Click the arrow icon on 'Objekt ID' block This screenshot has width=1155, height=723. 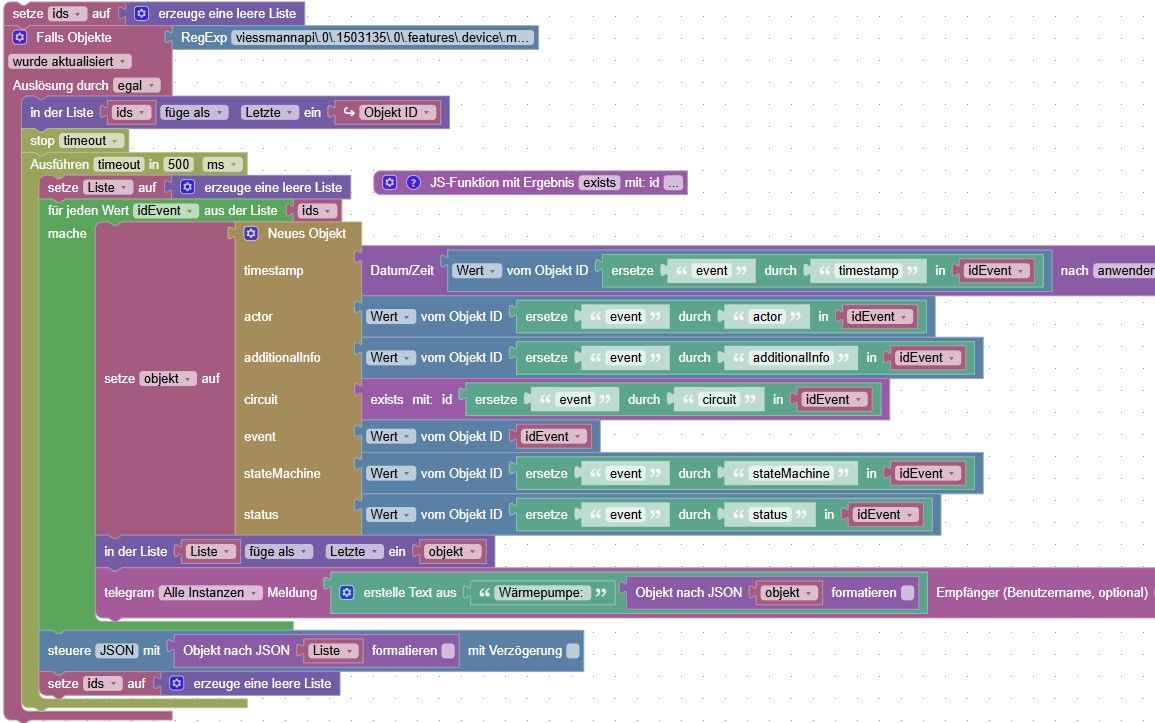tap(349, 112)
